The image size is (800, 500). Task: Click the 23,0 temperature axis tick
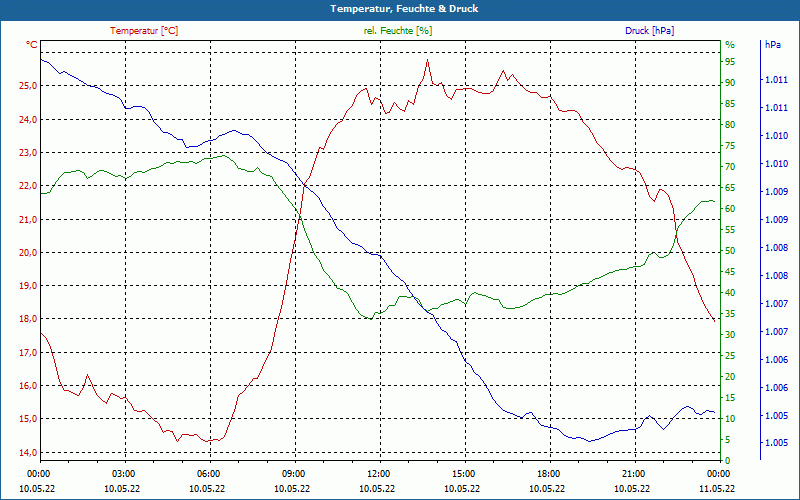[x=28, y=153]
